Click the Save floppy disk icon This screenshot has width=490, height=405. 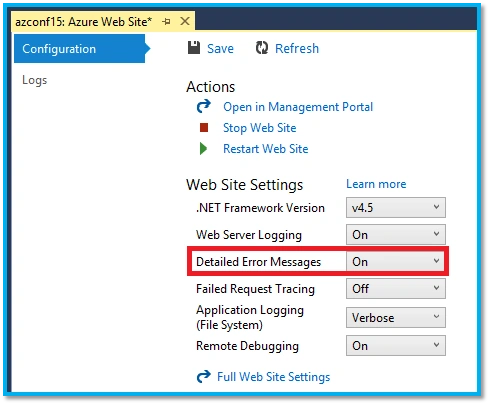[x=194, y=48]
